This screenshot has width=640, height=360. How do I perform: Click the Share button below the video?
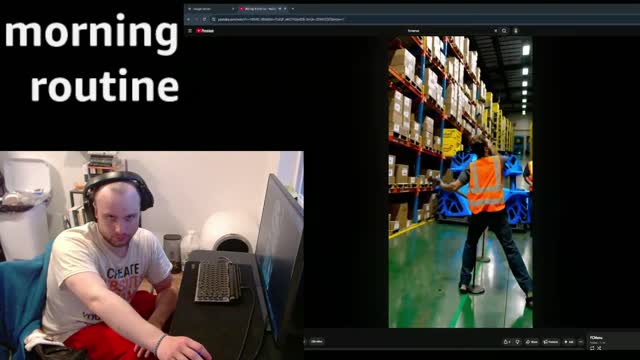pyautogui.click(x=532, y=342)
